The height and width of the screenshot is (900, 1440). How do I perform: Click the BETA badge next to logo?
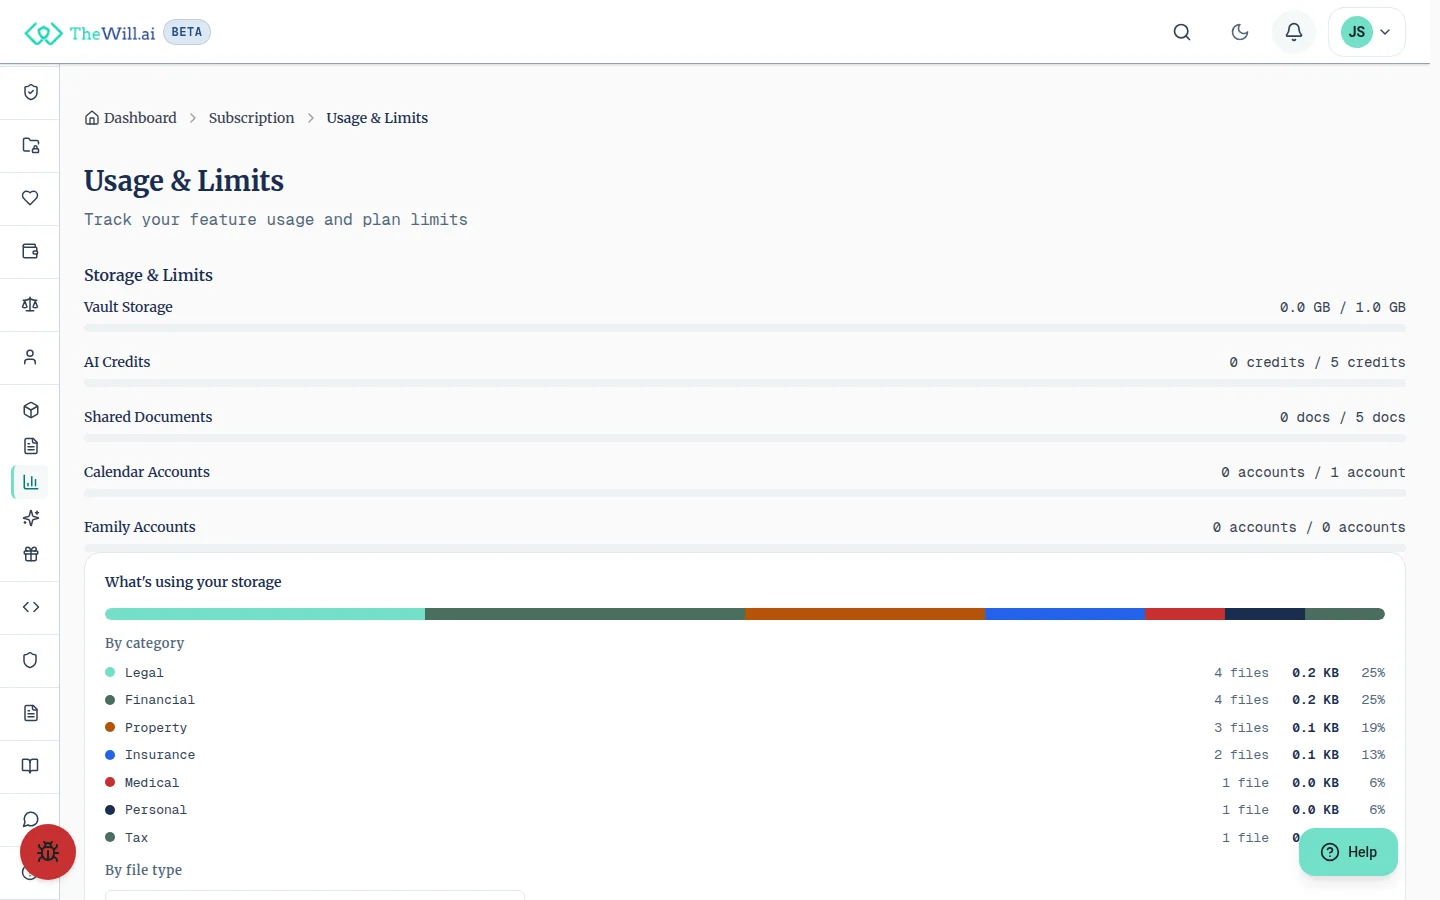187,32
